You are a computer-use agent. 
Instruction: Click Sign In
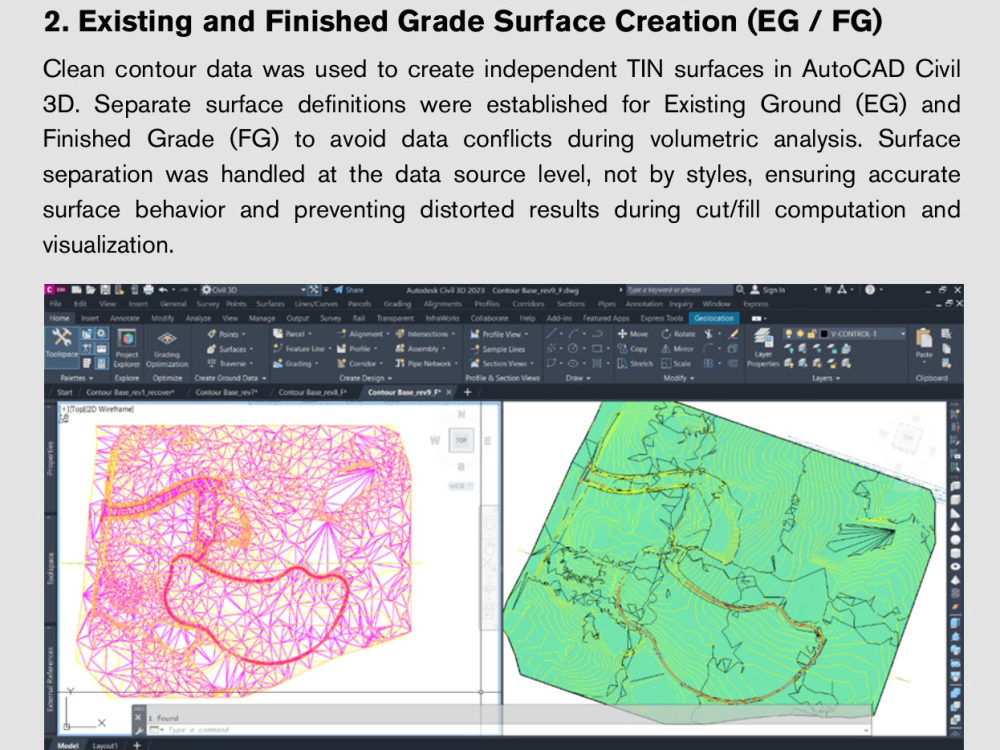767,290
